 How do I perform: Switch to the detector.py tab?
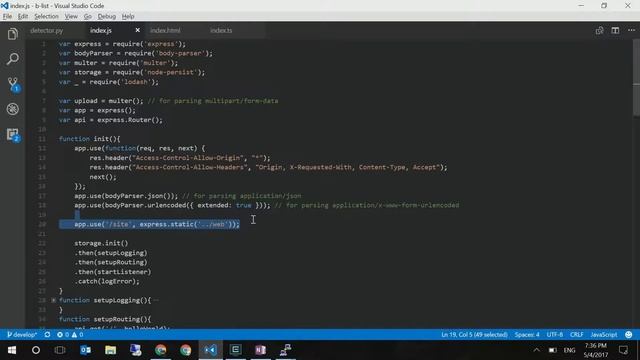tap(47, 31)
